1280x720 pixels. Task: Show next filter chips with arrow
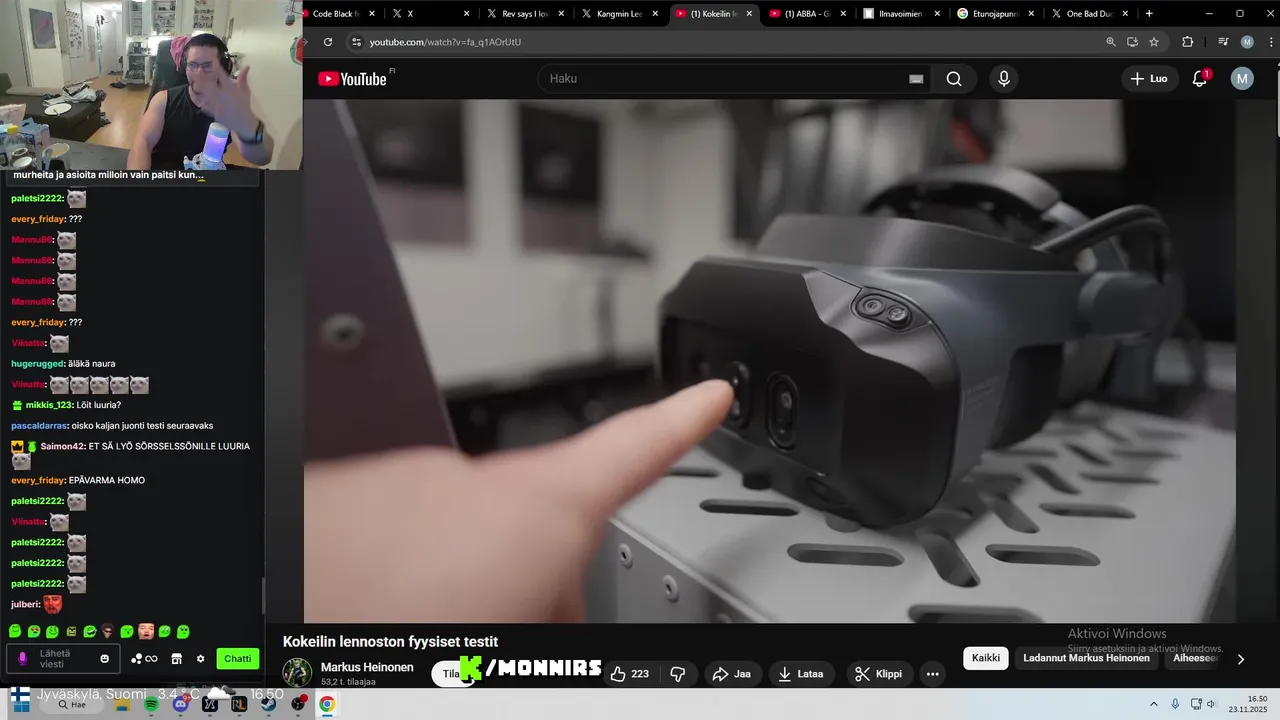pos(1241,659)
